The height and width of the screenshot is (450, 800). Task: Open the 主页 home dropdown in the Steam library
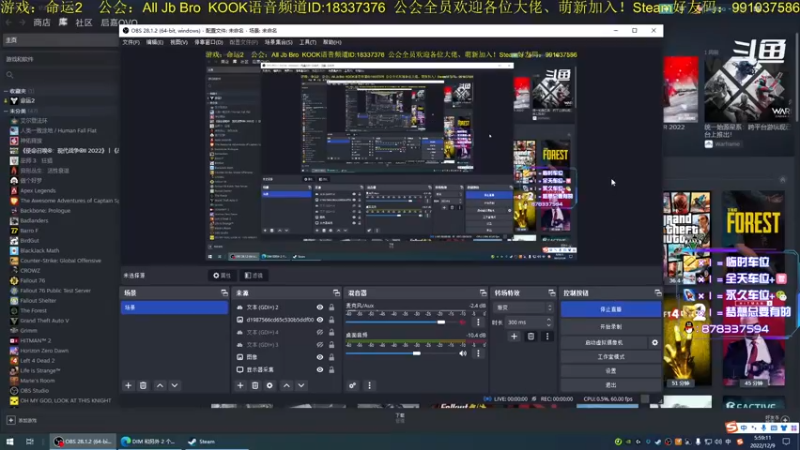60,40
